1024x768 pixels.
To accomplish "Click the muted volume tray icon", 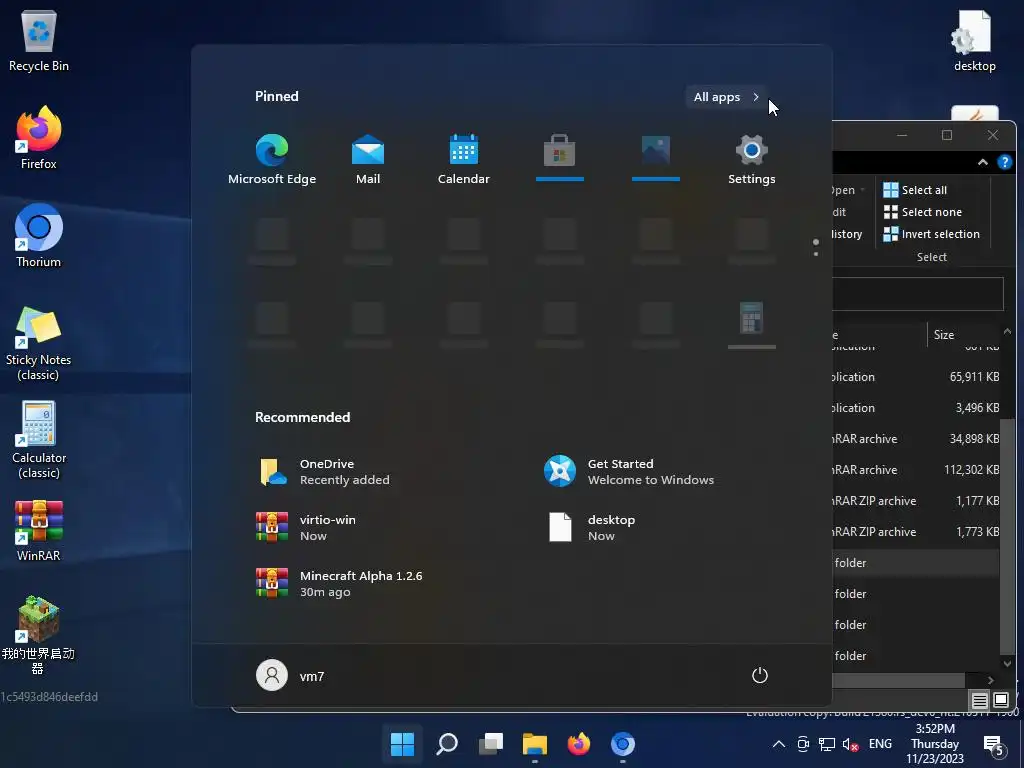I will pos(850,744).
